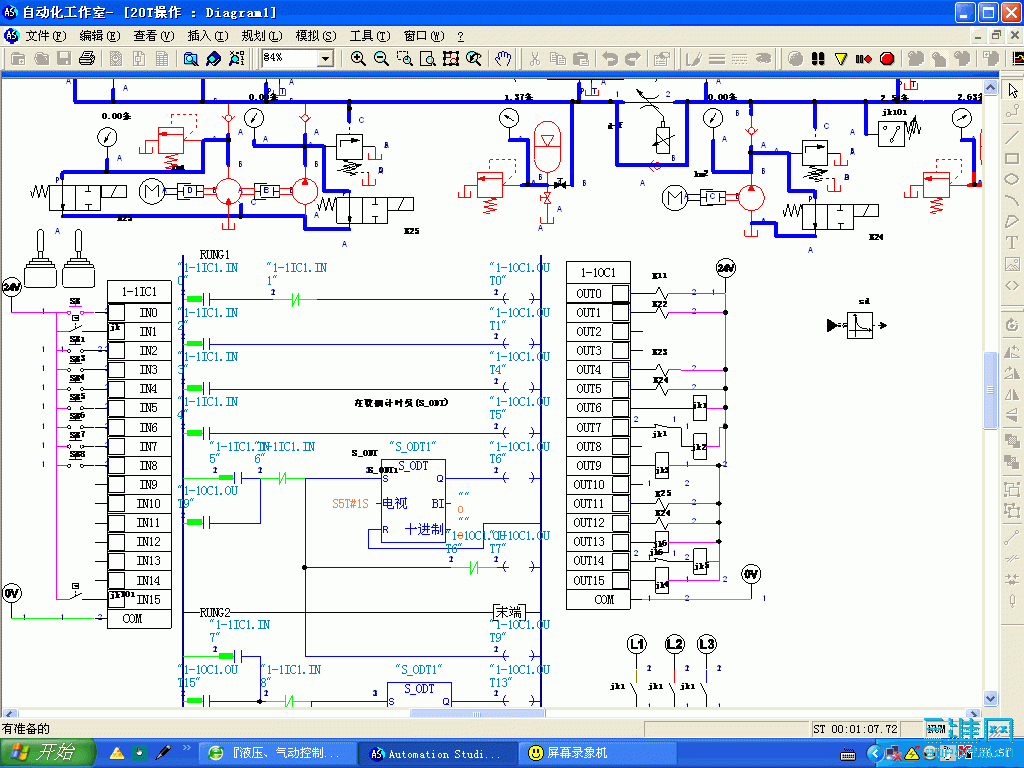Click the vertical scrollbar down arrow
Screen dimensions: 1024x768
(x=991, y=699)
